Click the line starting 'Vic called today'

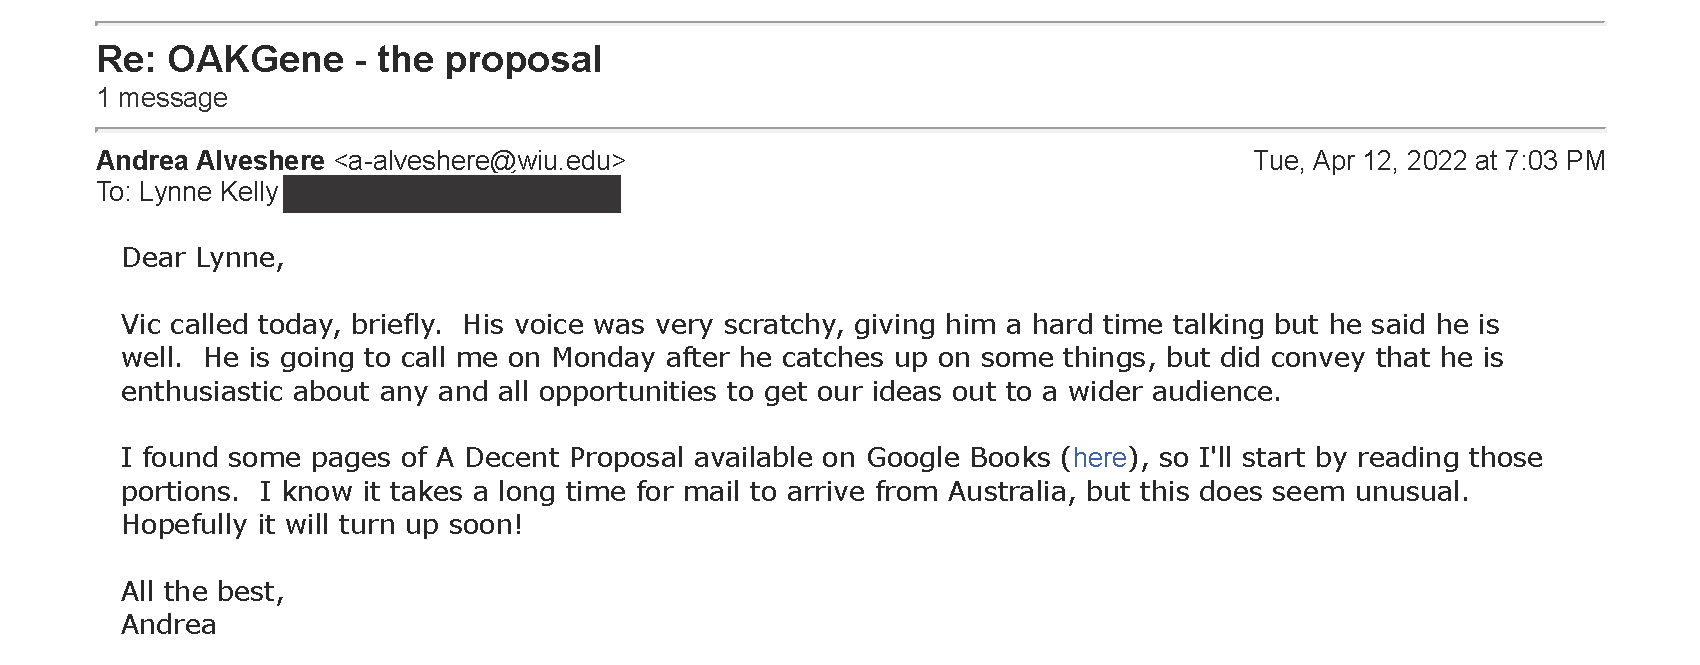(x=811, y=325)
